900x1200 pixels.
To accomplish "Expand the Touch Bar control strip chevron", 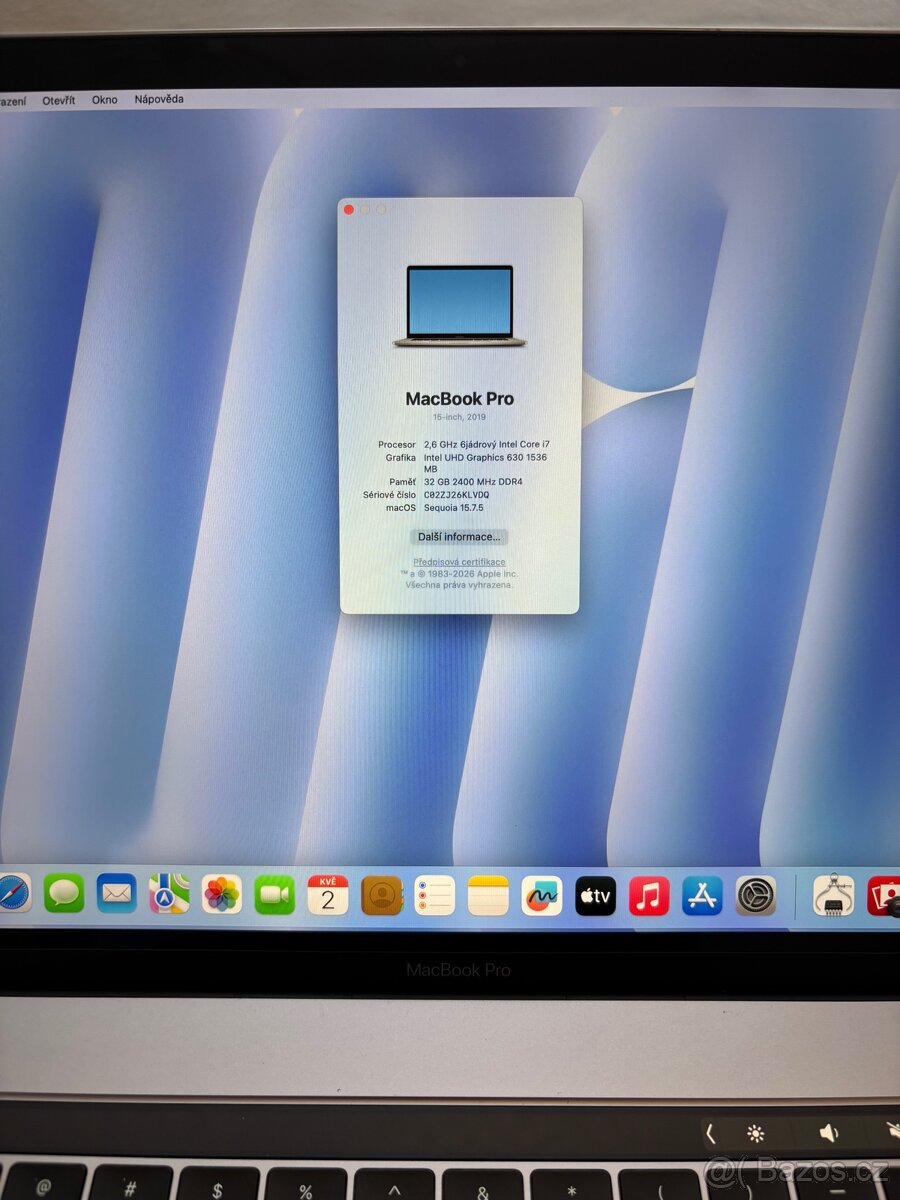I will pos(710,1133).
